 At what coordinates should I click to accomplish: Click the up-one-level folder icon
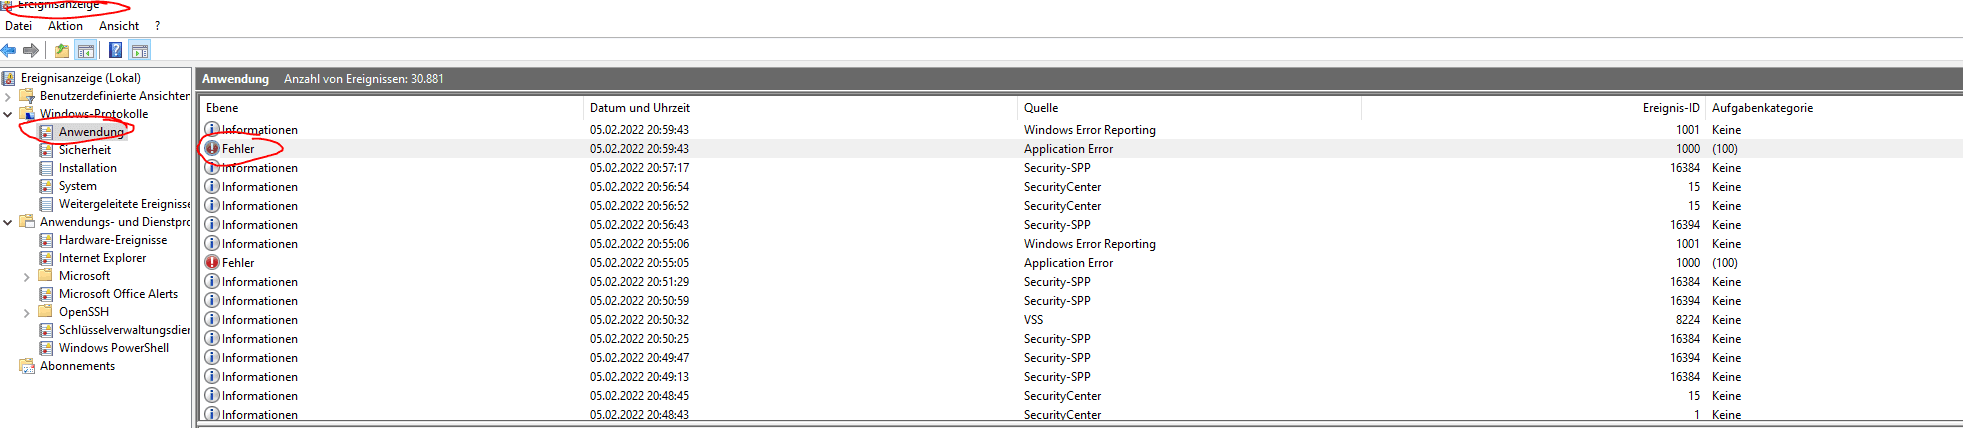click(62, 50)
